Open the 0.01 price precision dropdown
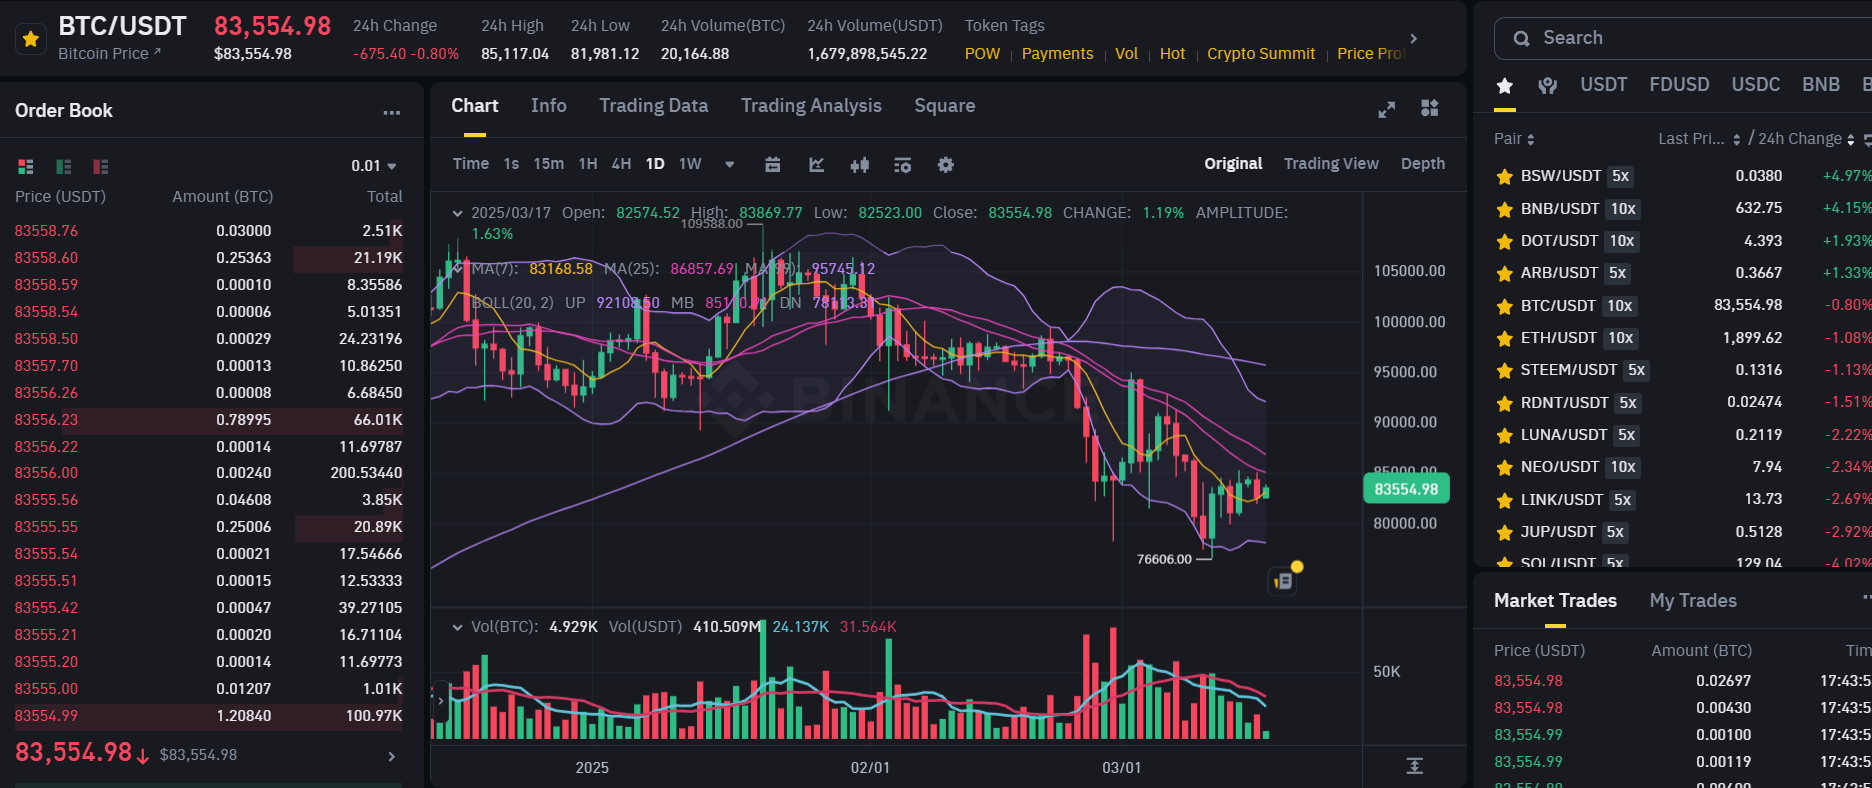 coord(374,166)
